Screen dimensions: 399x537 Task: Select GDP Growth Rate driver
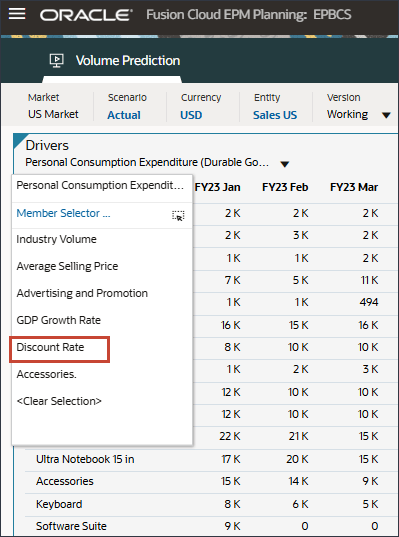(59, 320)
